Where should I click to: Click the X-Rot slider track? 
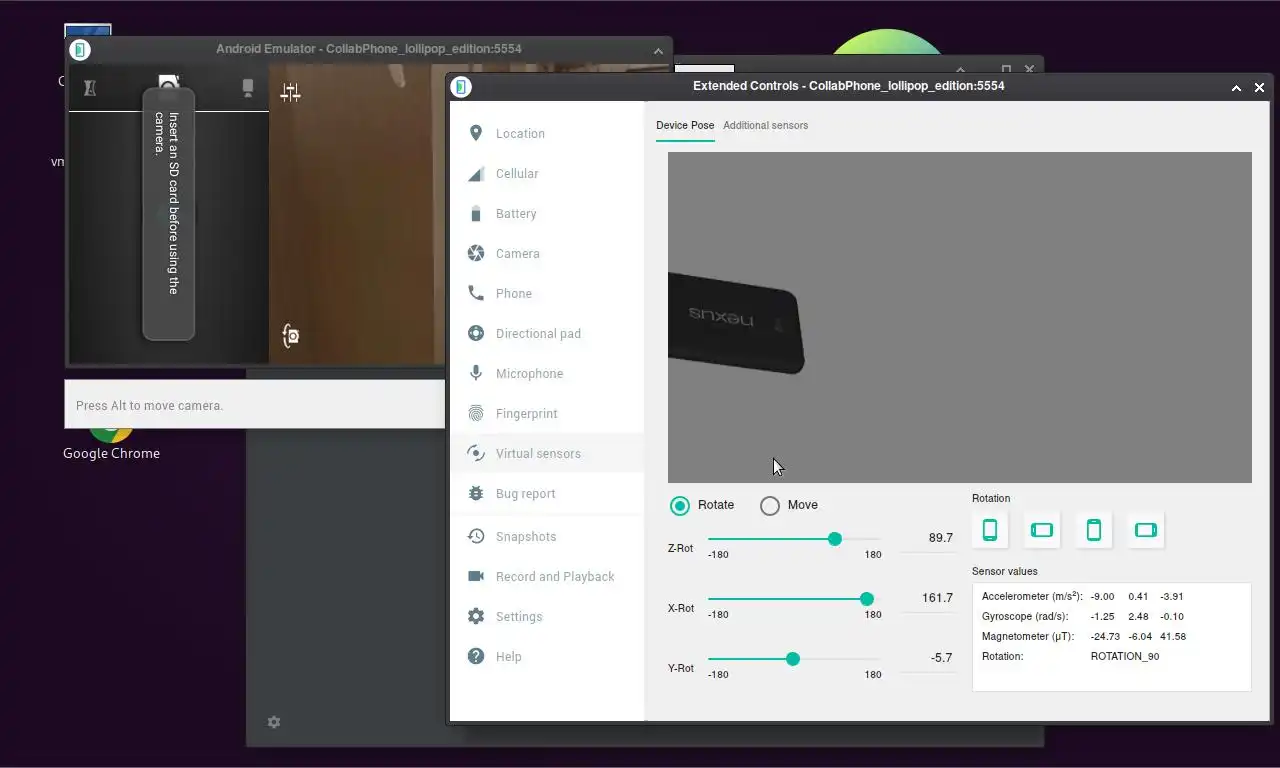coord(794,599)
